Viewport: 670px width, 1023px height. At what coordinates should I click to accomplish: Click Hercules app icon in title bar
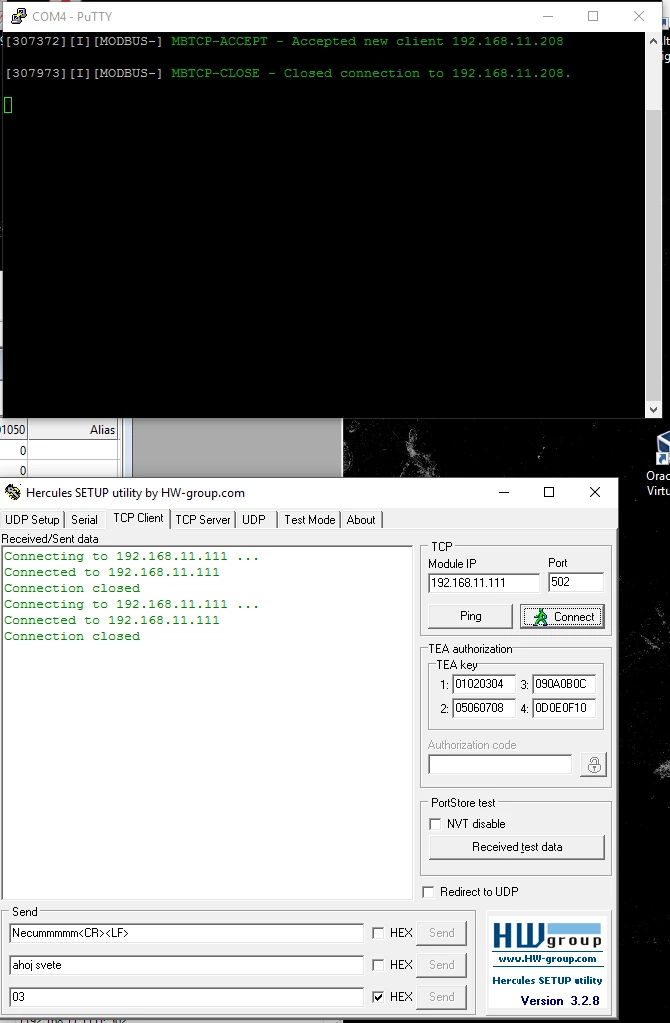tap(12, 492)
